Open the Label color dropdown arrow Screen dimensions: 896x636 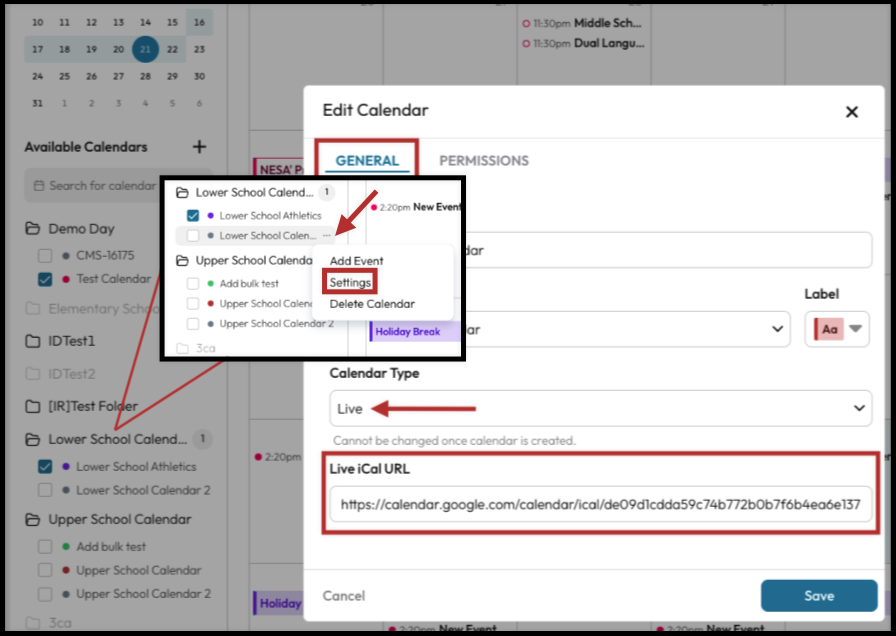point(855,329)
